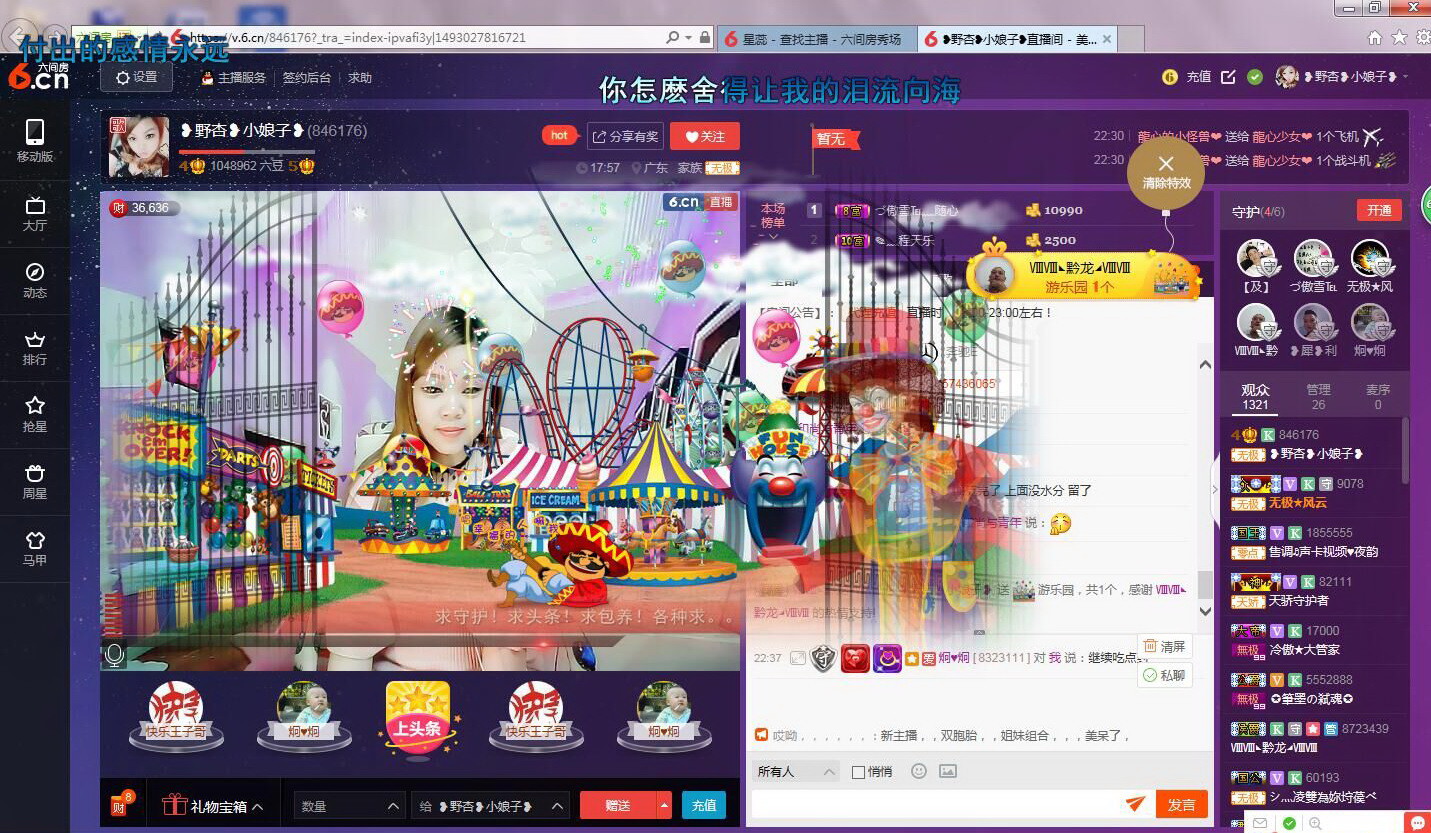Click the emoji smiley icon in chat toolbar
The width and height of the screenshot is (1431, 833).
coord(919,771)
